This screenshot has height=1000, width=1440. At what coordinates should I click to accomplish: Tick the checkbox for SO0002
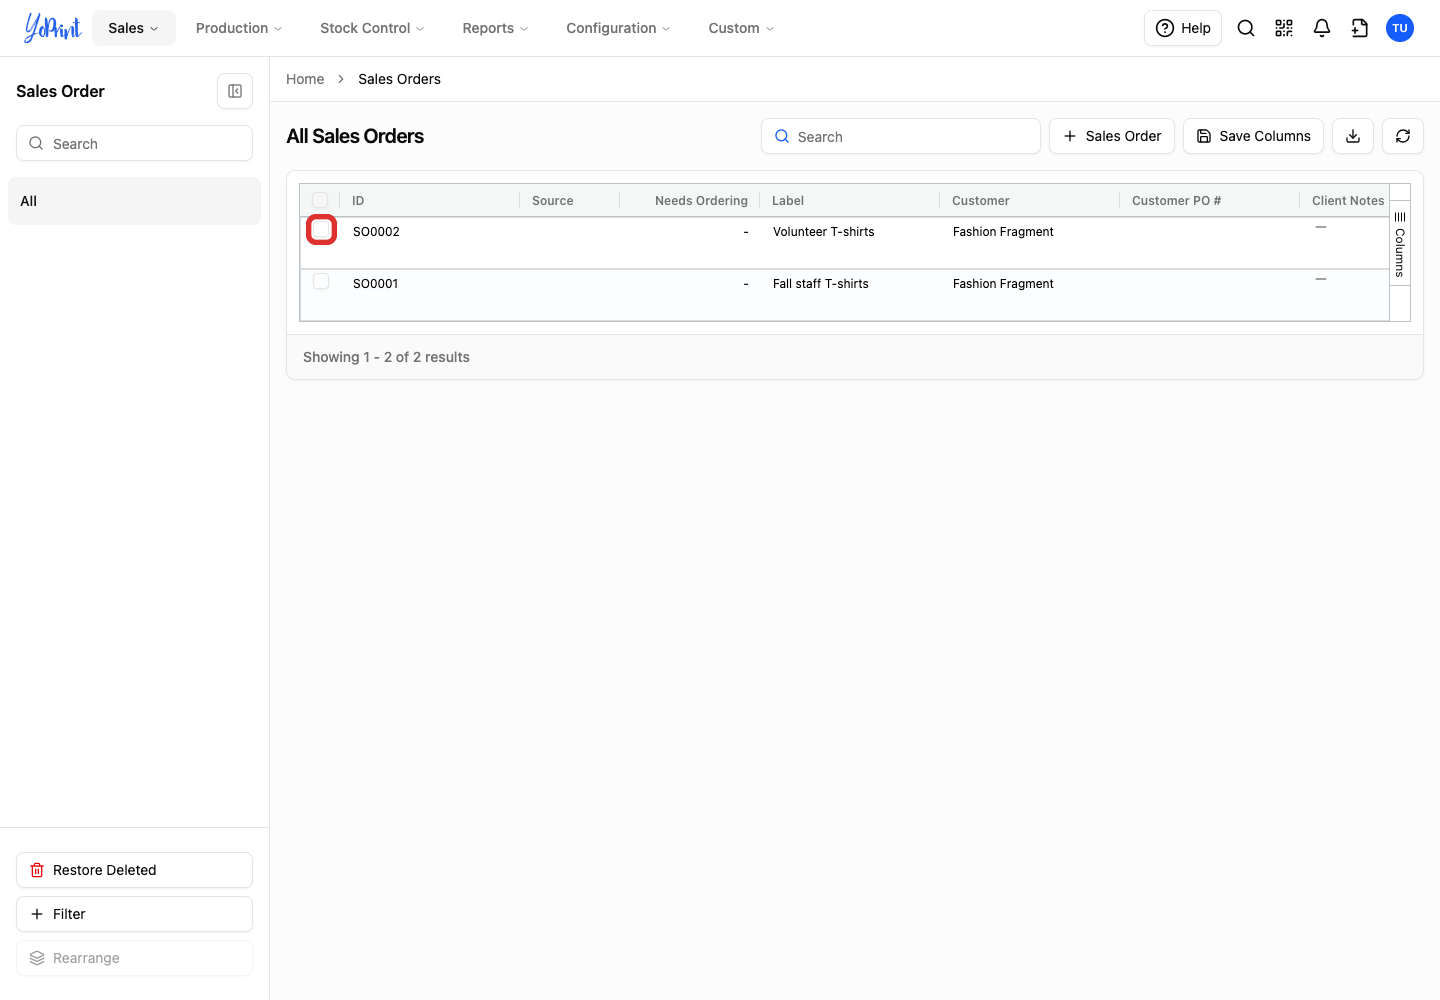[321, 230]
